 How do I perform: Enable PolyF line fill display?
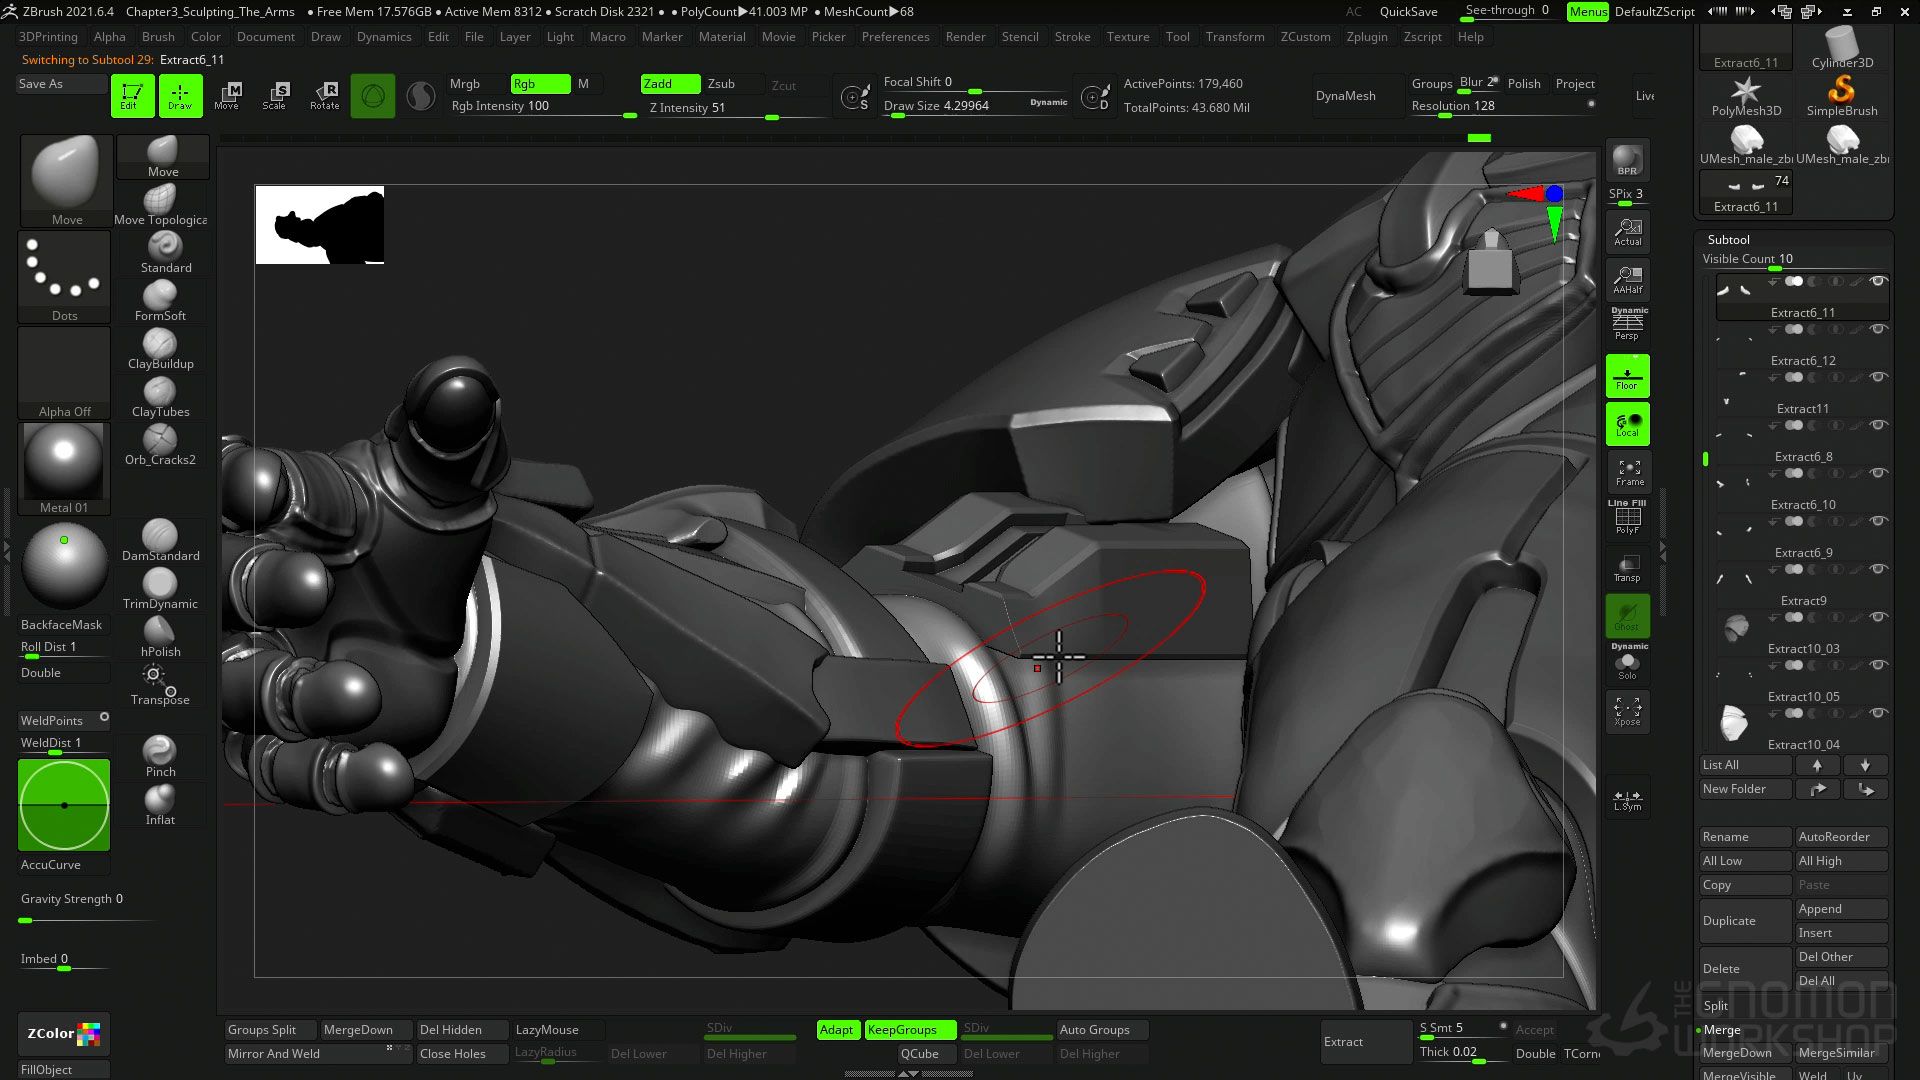pyautogui.click(x=1627, y=518)
